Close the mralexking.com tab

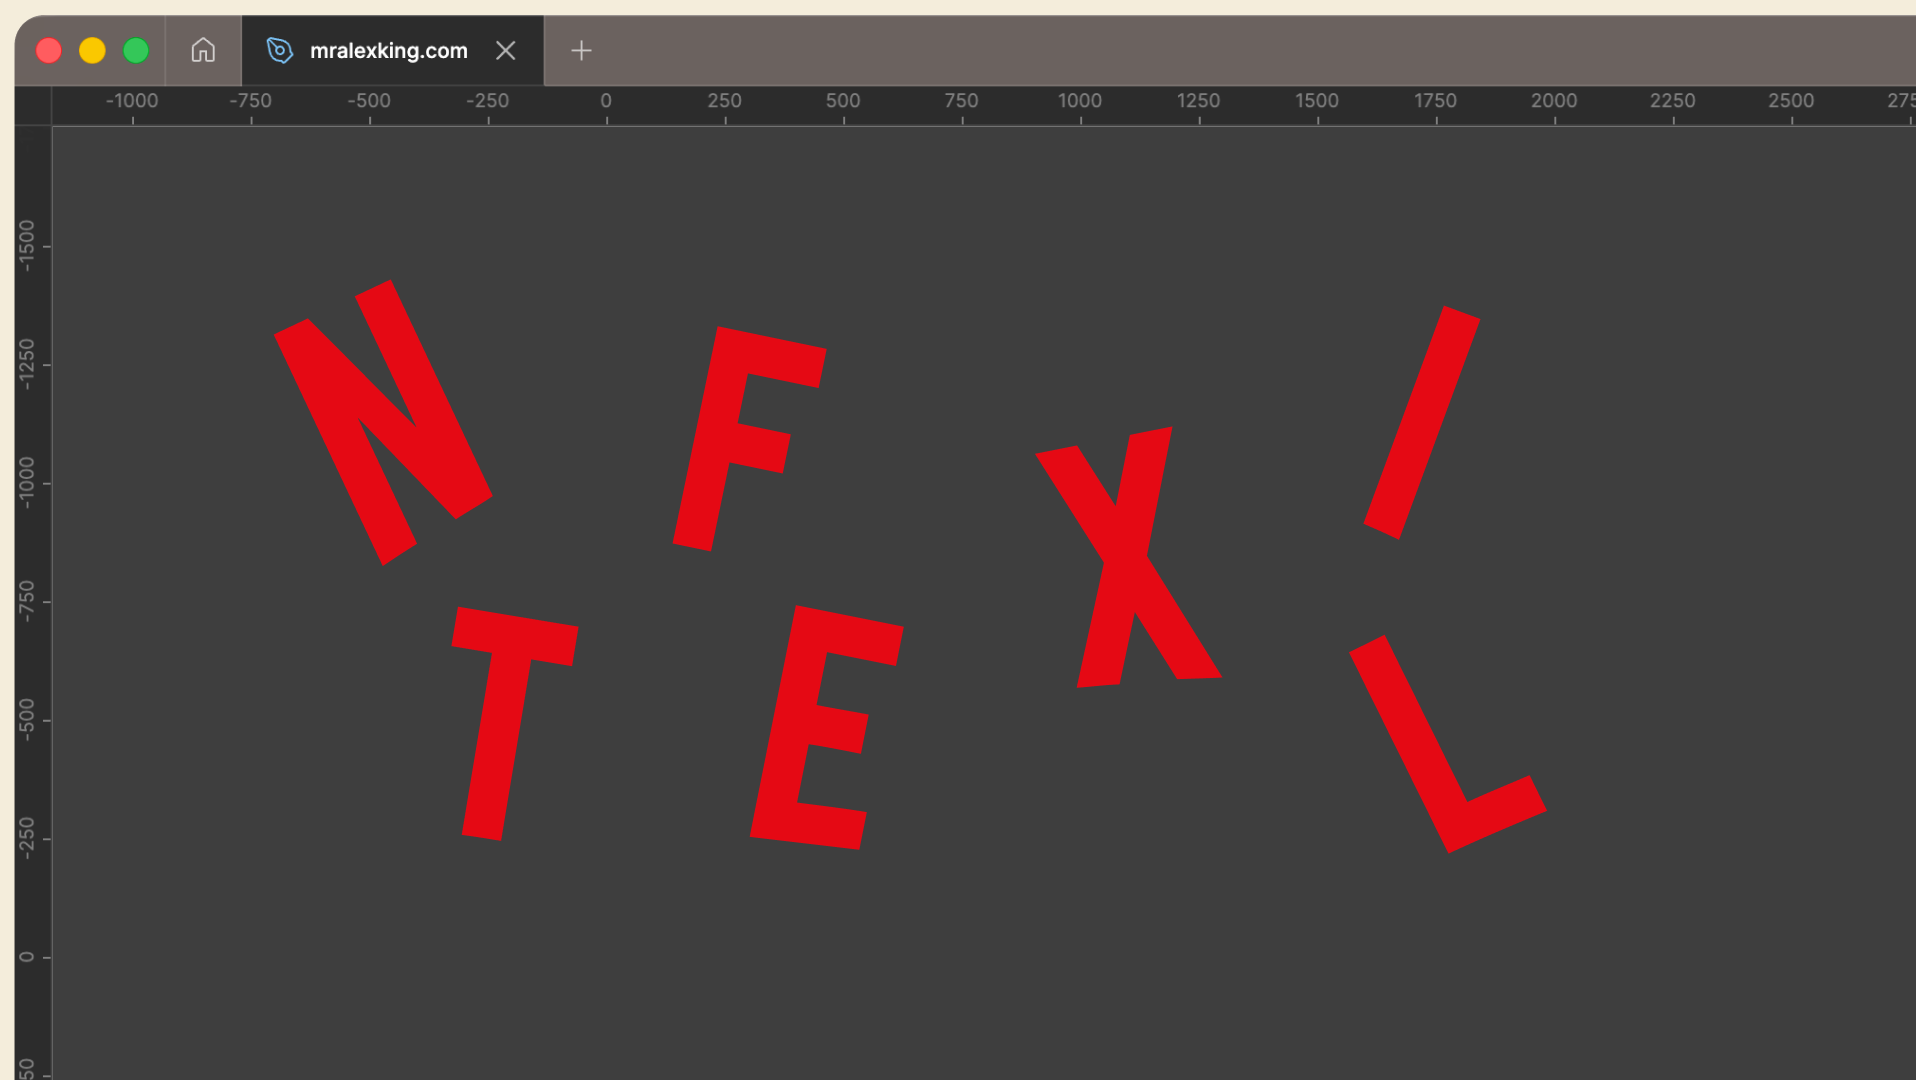[506, 50]
